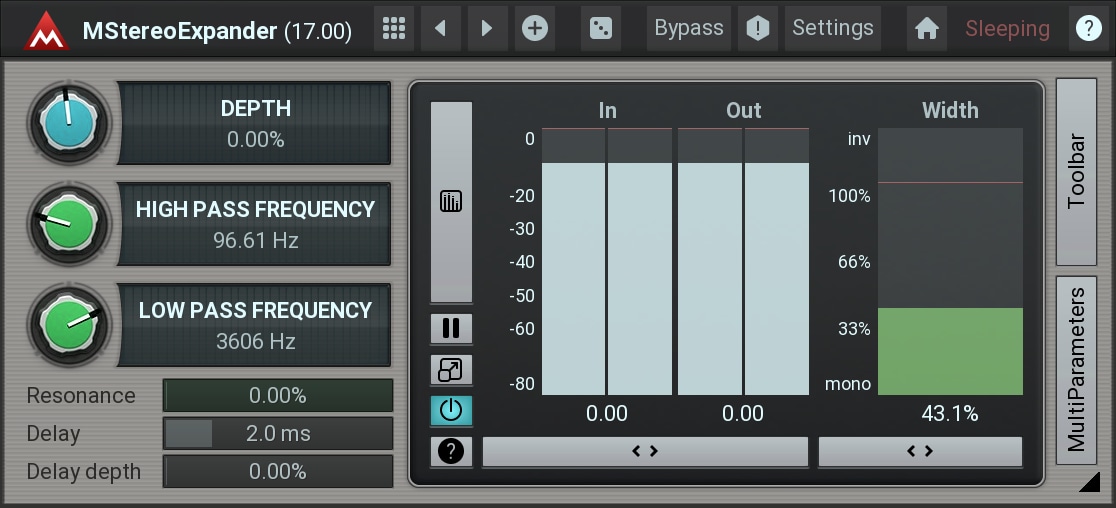Click the Delay slider field
The image size is (1116, 508).
[x=278, y=433]
